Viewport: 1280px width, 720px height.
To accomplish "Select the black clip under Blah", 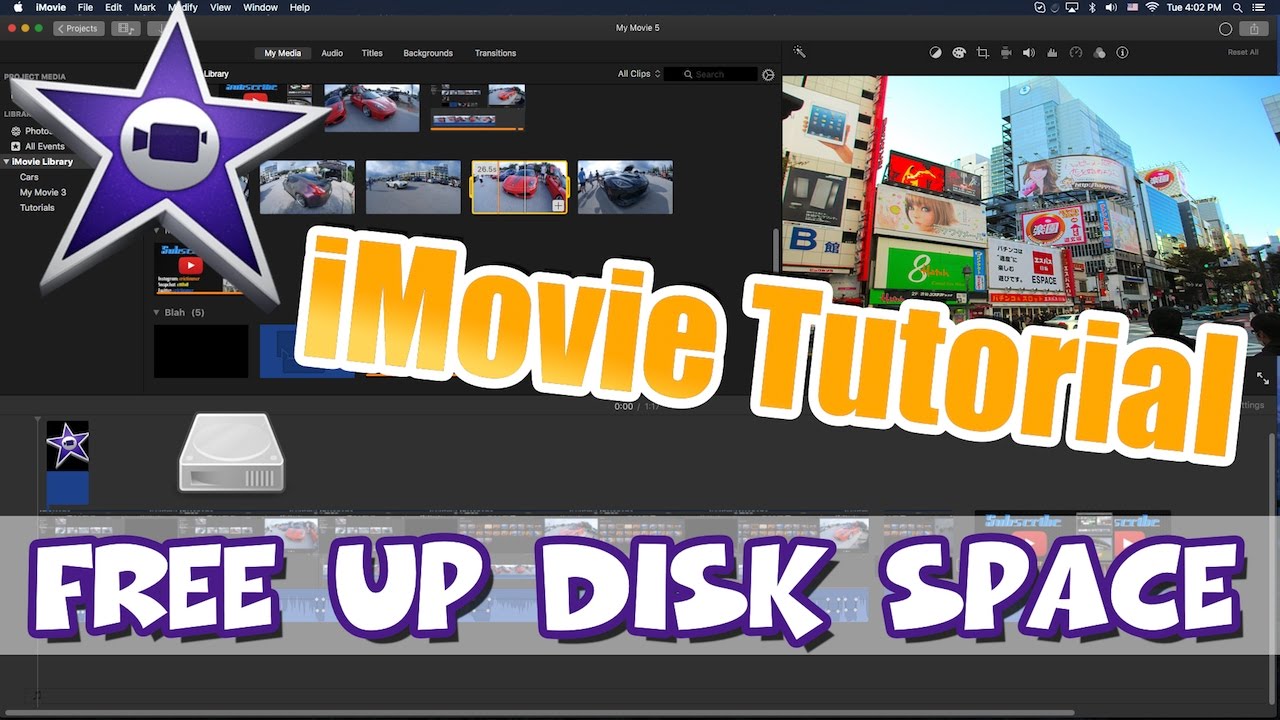I will point(201,351).
